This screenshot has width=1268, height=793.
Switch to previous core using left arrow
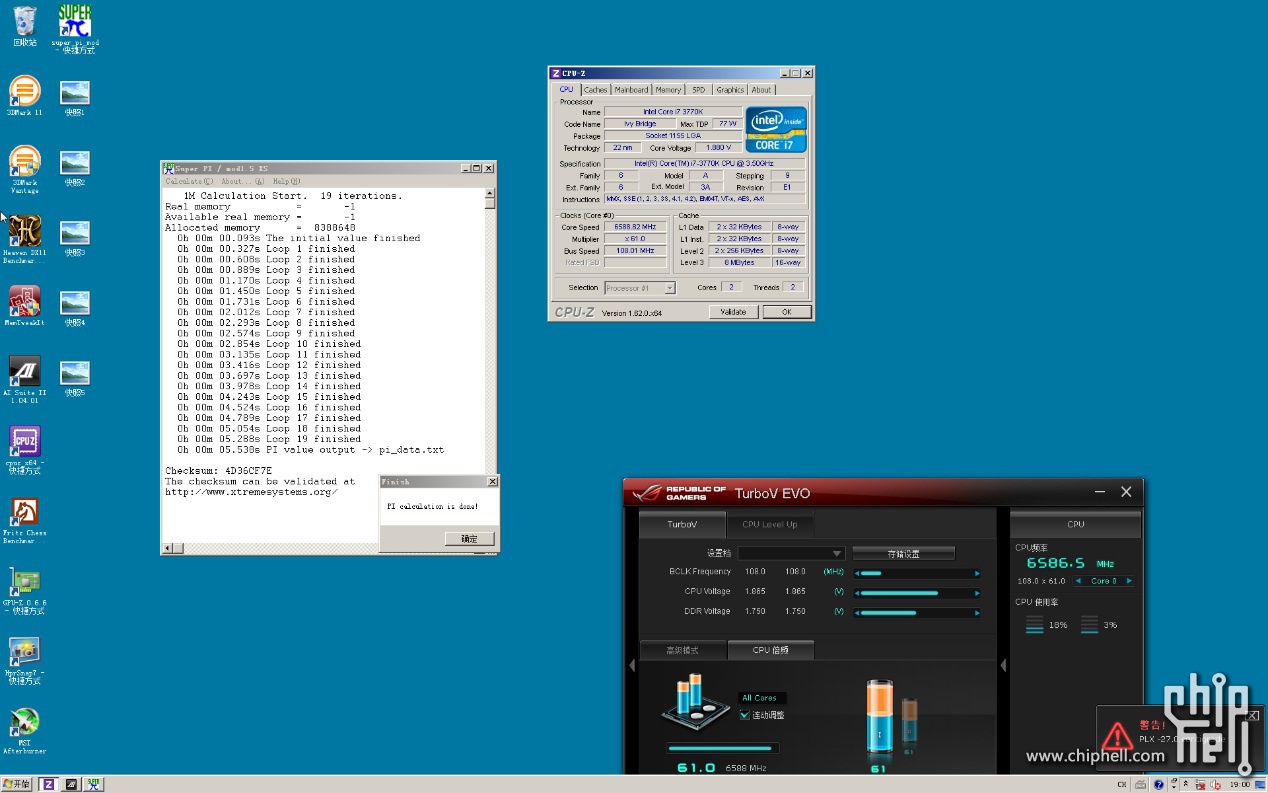tap(1078, 581)
